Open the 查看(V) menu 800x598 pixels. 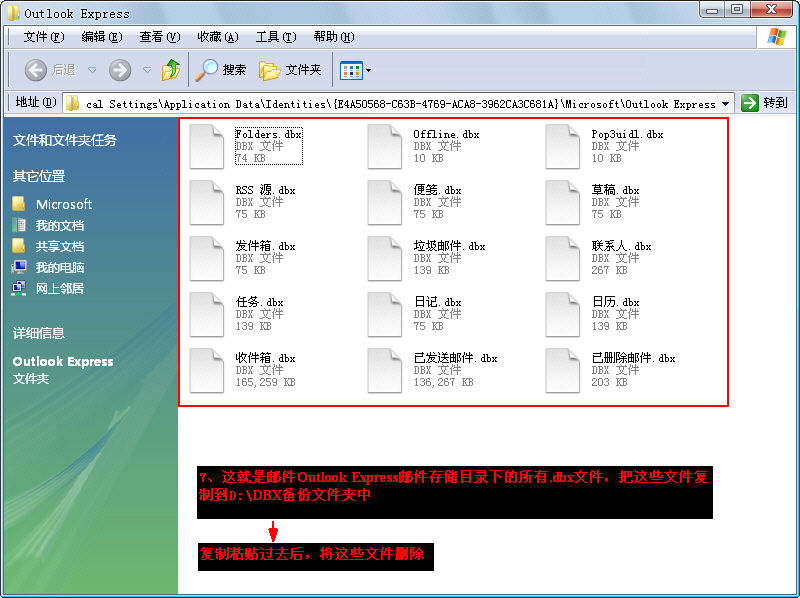click(x=160, y=37)
